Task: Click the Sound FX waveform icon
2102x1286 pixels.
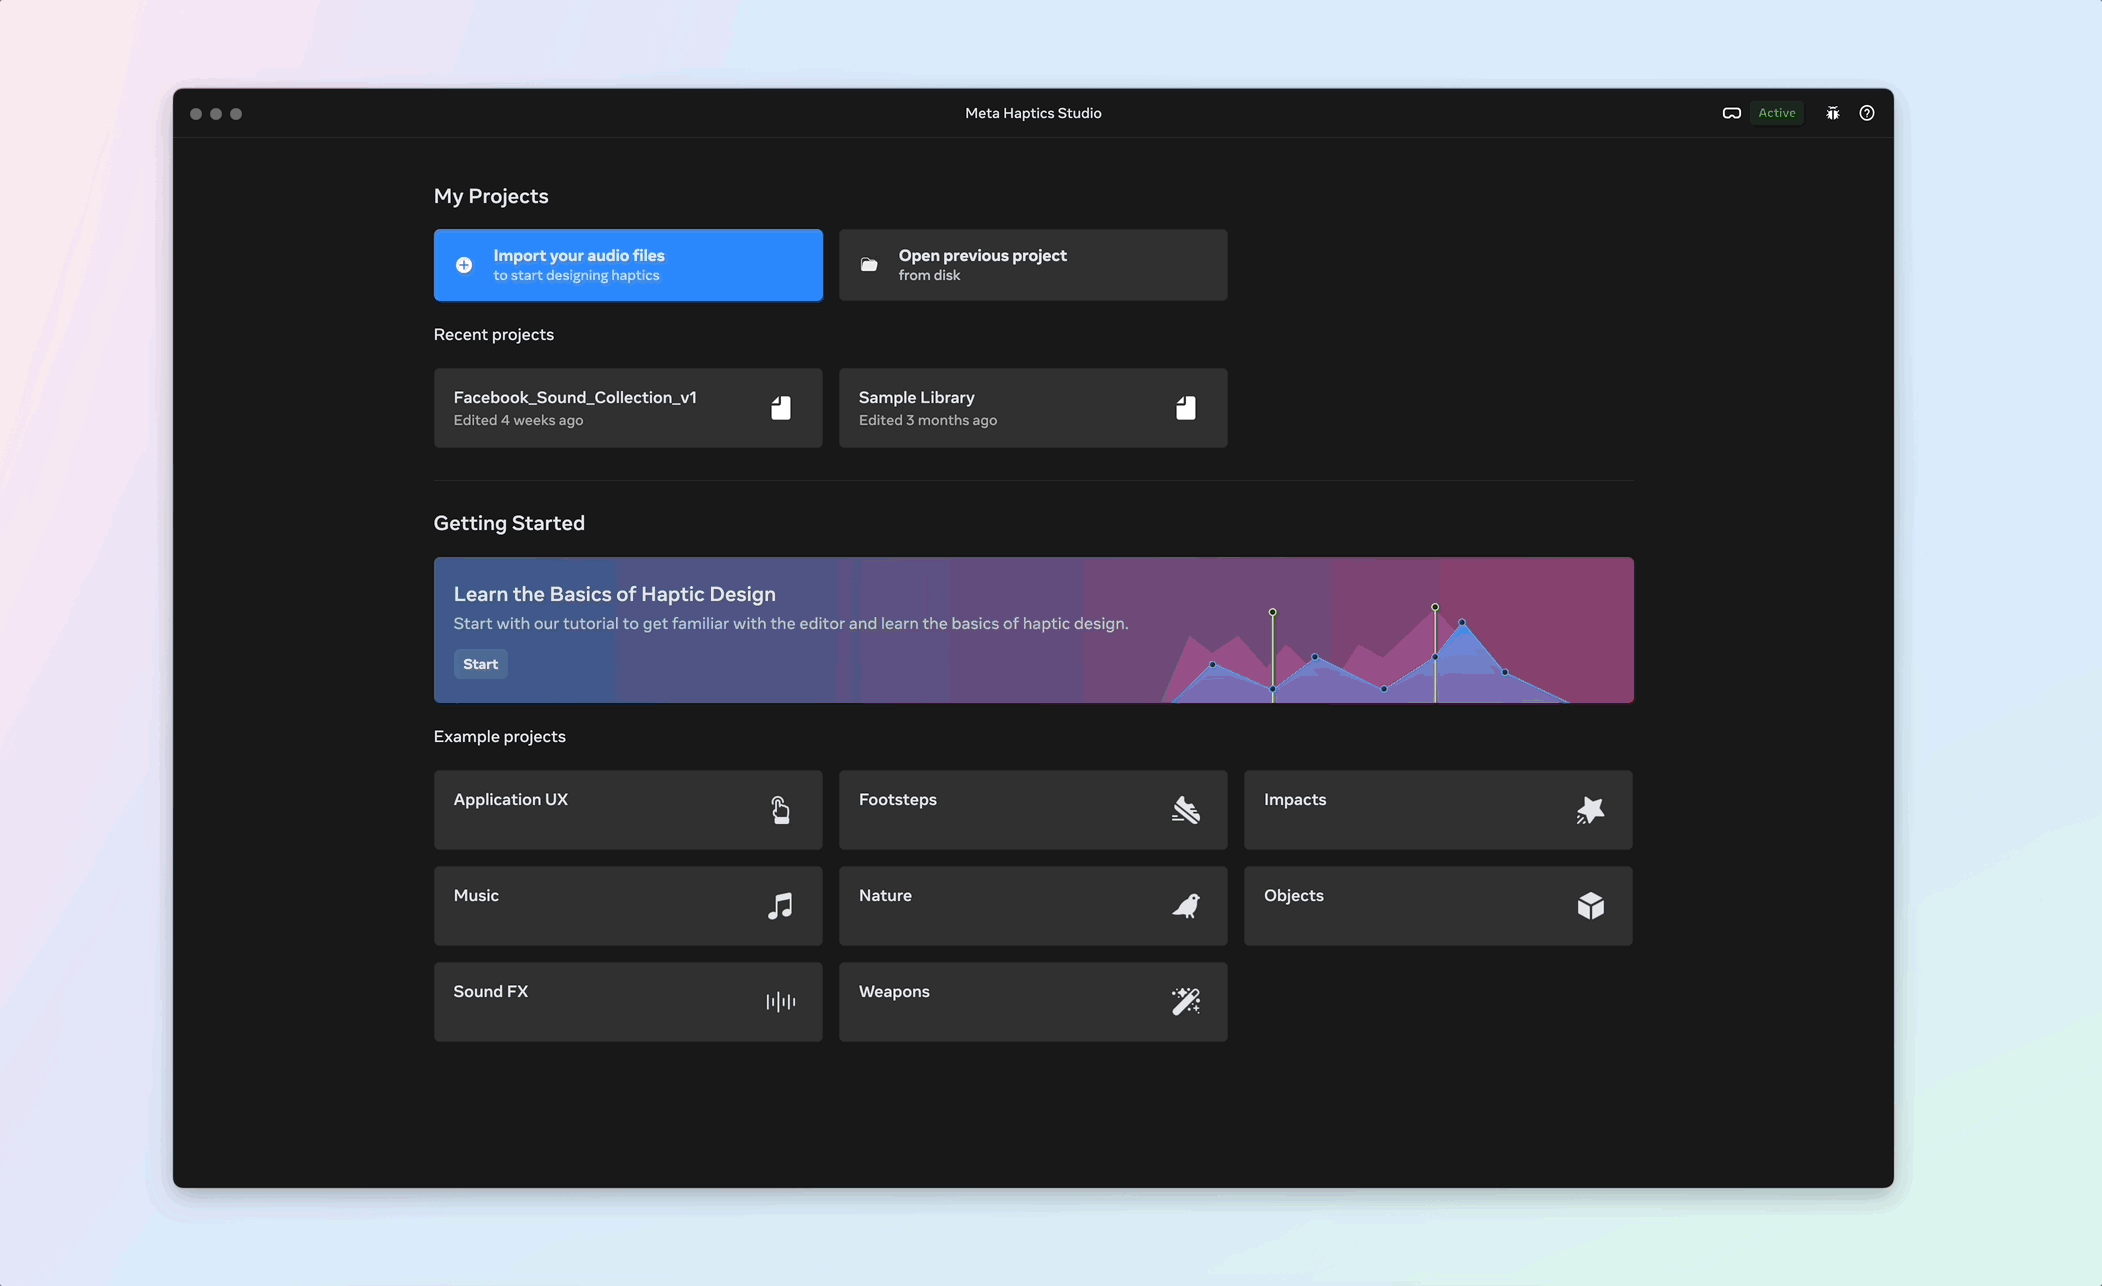Action: pos(780,1001)
